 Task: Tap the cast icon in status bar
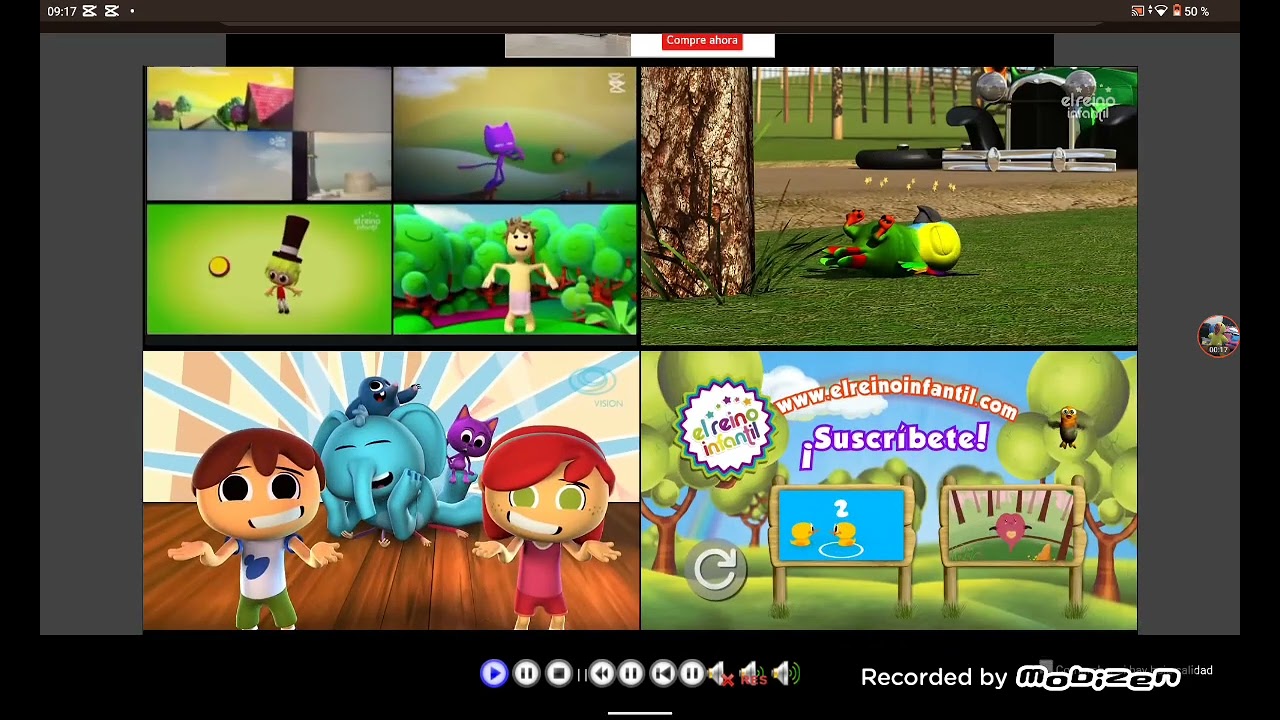(x=1138, y=11)
